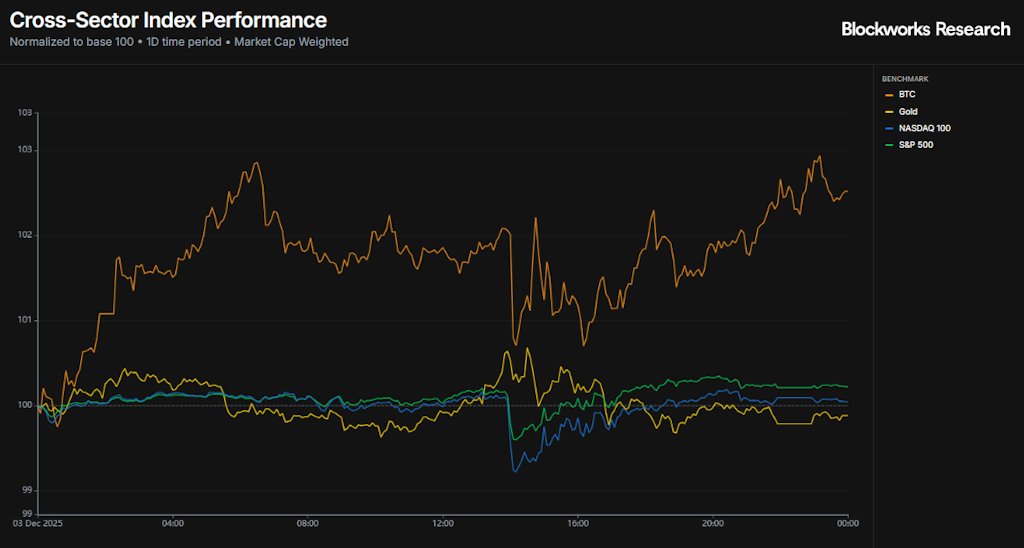Click the Blockworks Research logo
1024x548 pixels.
(925, 29)
